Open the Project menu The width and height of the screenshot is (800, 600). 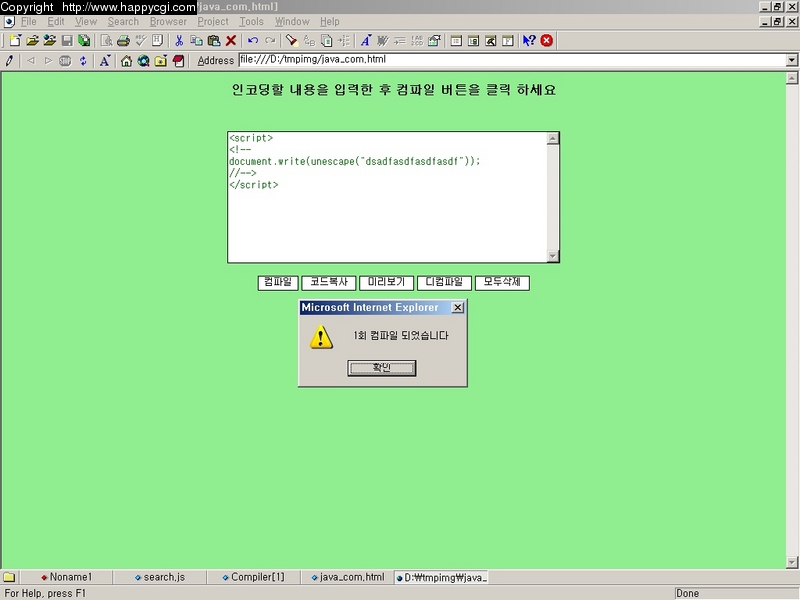213,21
